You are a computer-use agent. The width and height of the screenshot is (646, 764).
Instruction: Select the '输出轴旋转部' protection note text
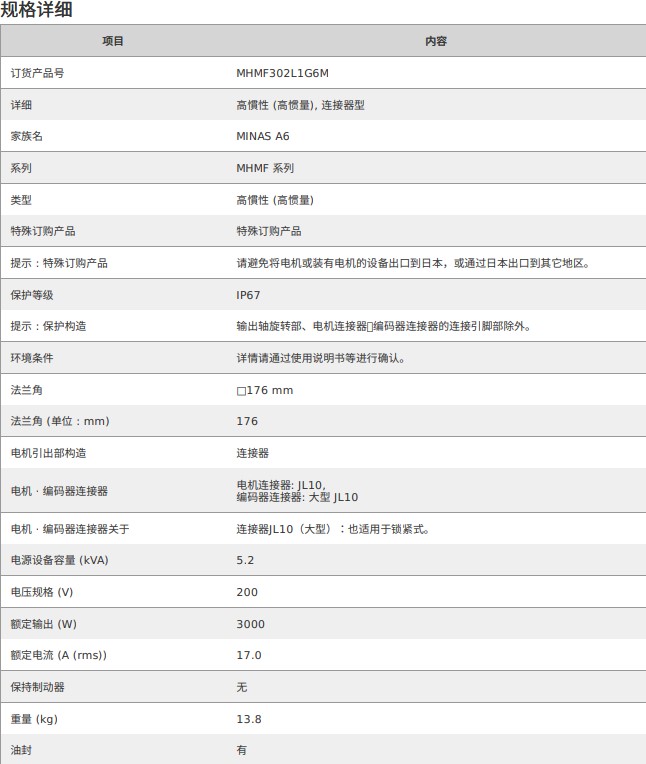384,326
